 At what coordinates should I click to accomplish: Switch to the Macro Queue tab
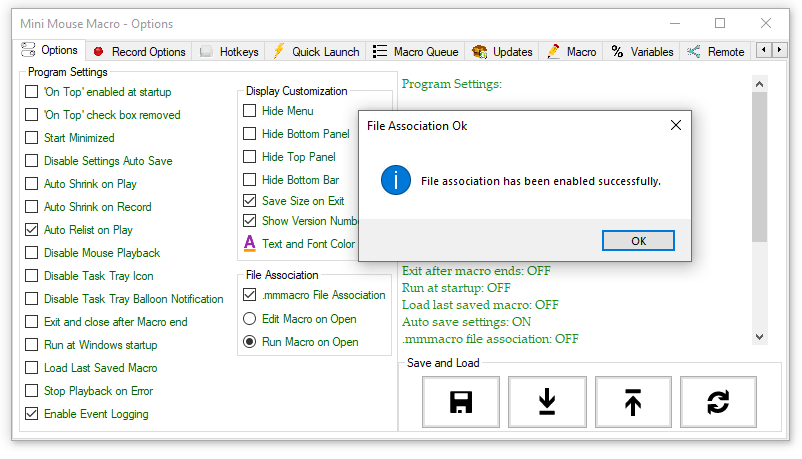(x=415, y=51)
